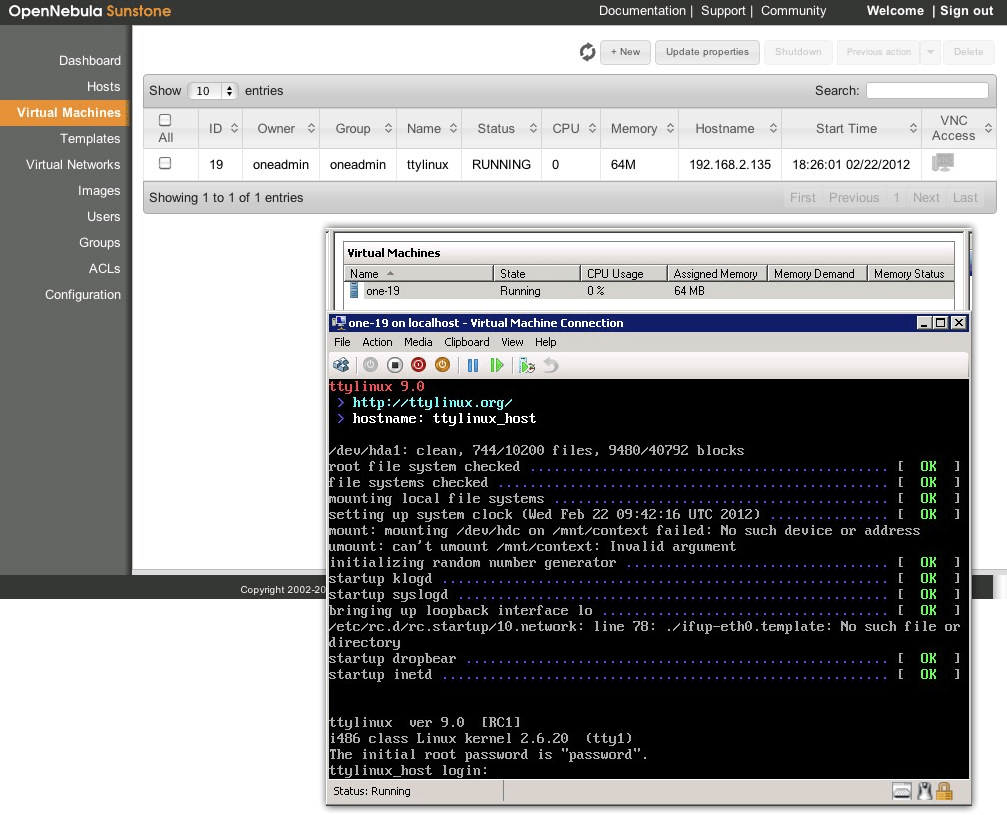The width and height of the screenshot is (1007, 815).
Task: Click the keyboard status icon in VM window
Action: pos(902,791)
